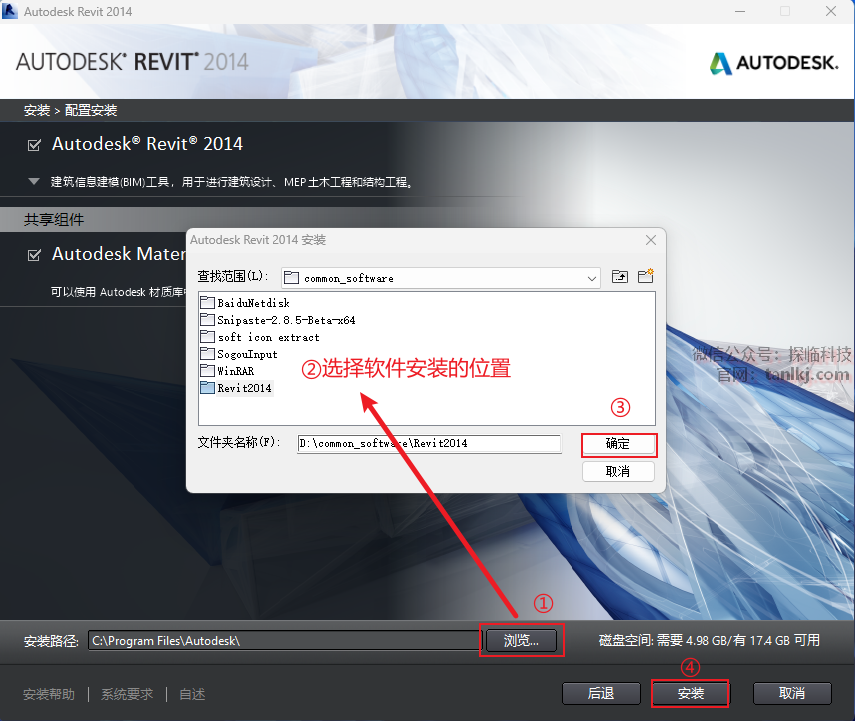Click the Autodesk logo in header
Viewport: 855px width, 721px height.
pyautogui.click(x=774, y=63)
